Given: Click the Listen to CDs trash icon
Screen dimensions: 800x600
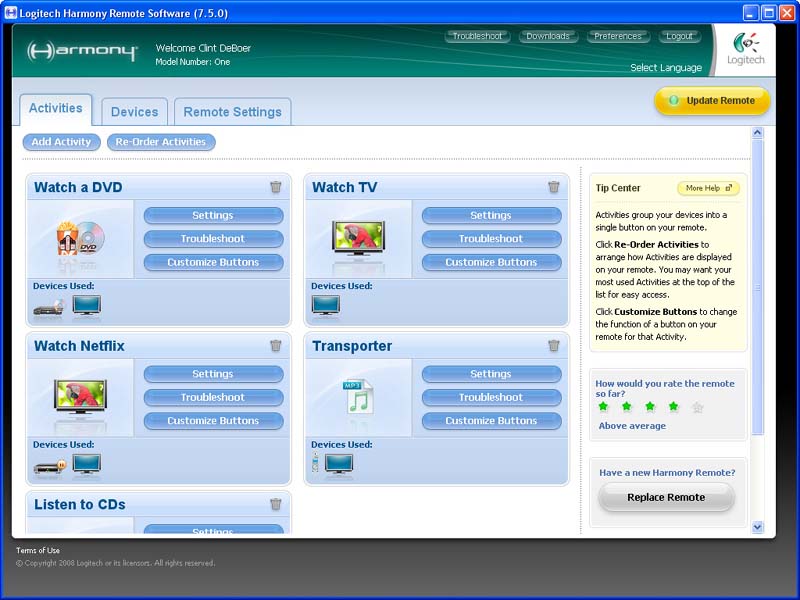Looking at the screenshot, I should (276, 504).
